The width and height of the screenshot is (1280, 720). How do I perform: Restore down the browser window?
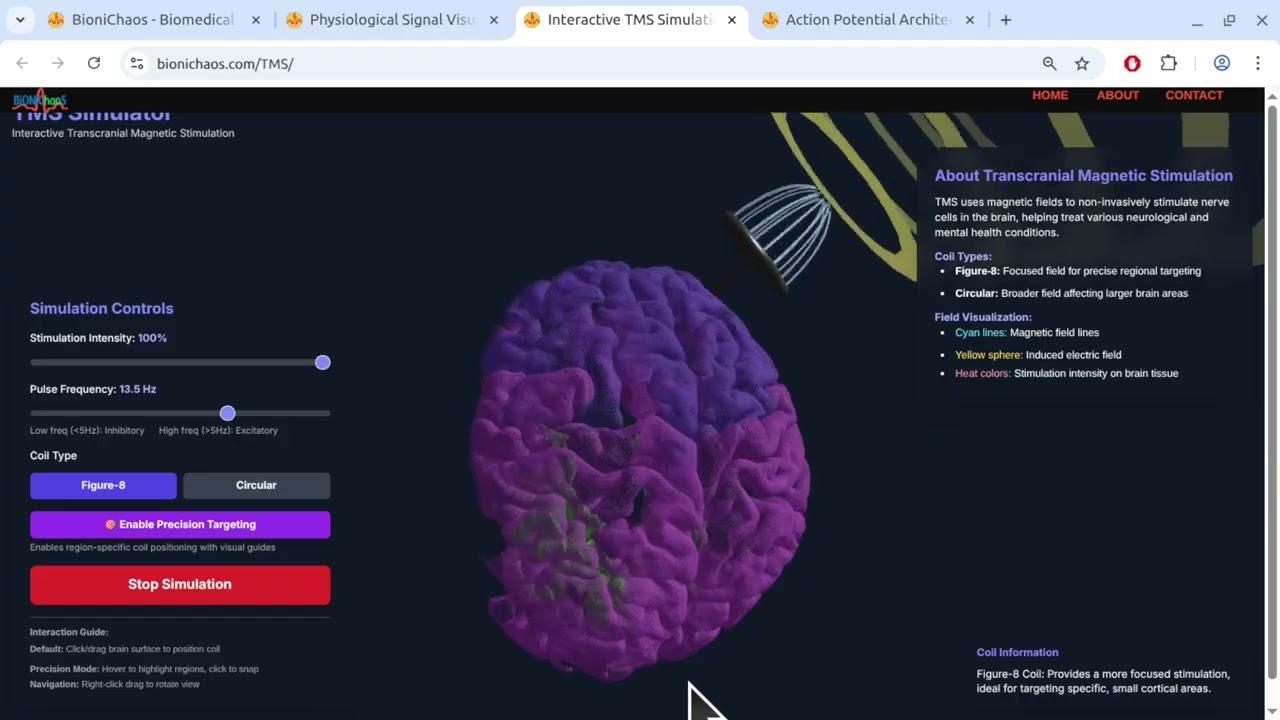tap(1229, 20)
